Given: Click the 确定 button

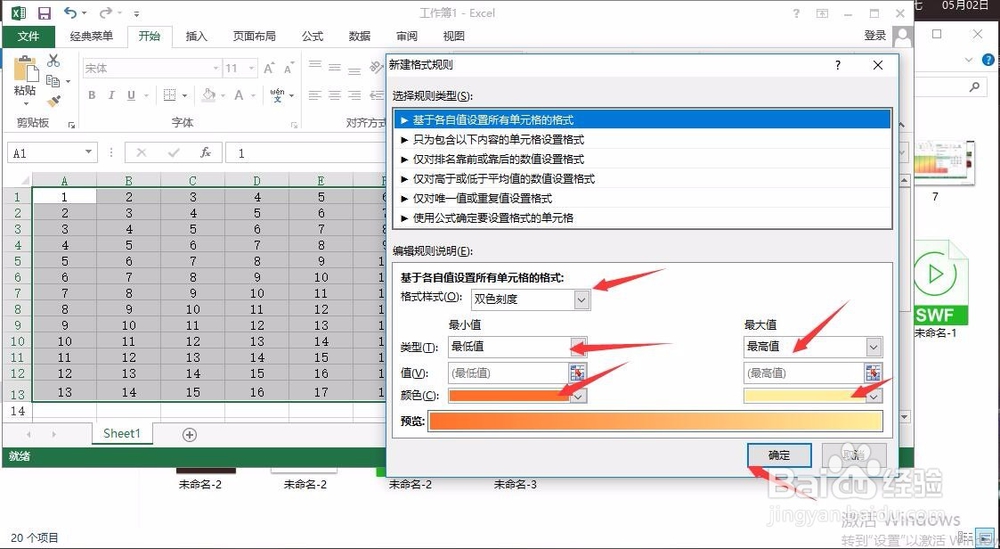Looking at the screenshot, I should (x=779, y=455).
